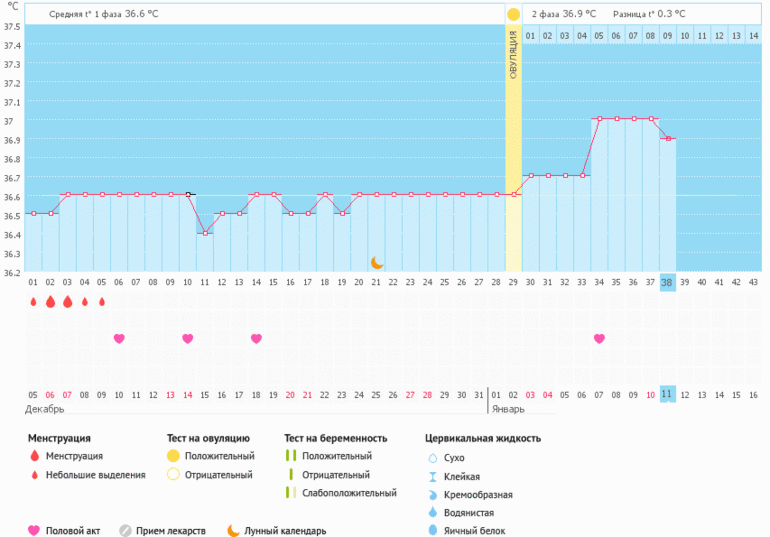Image resolution: width=770 pixels, height=537 pixels.
Task: Click the empty circle icon beside 'Отрицательный' ovulation test
Action: tap(173, 475)
